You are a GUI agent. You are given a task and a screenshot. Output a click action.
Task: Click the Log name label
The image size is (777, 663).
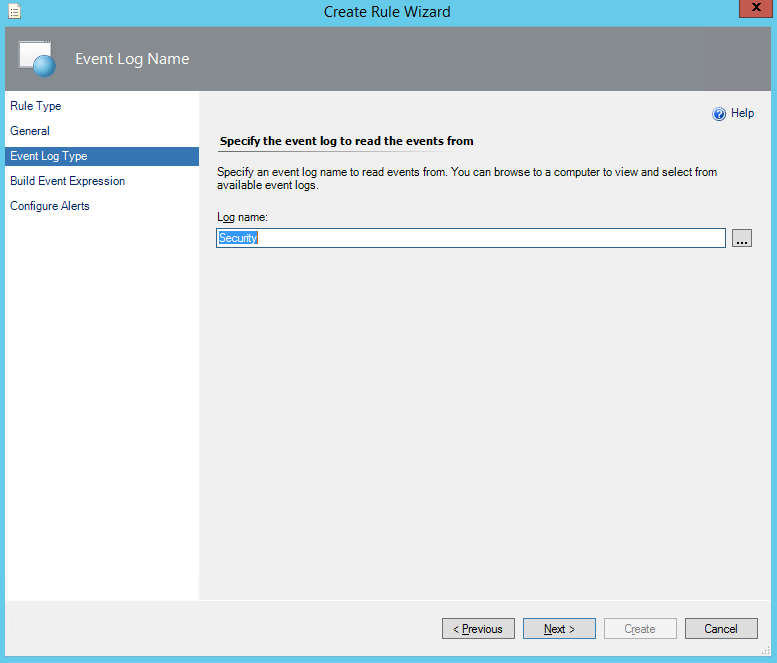pos(242,217)
